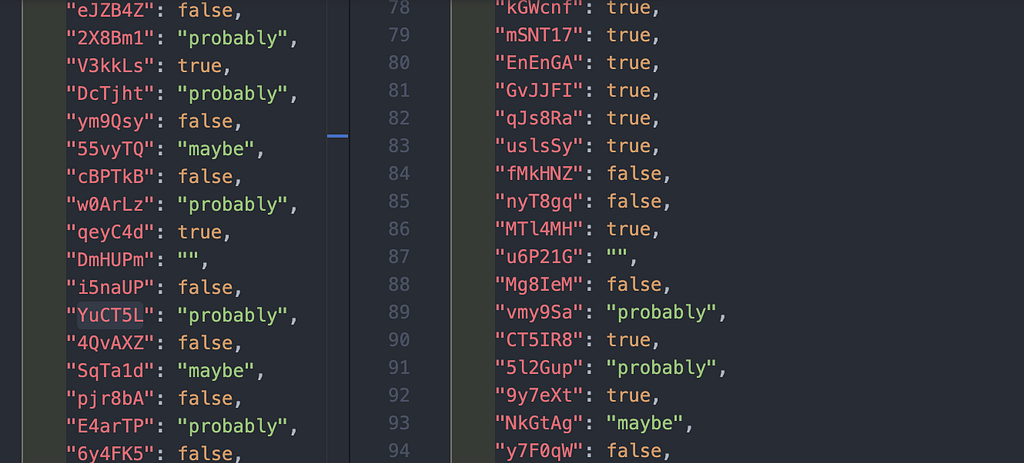This screenshot has width=1024, height=463.
Task: Click the key "2X8Bm1" in the left pane
Action: [110, 39]
